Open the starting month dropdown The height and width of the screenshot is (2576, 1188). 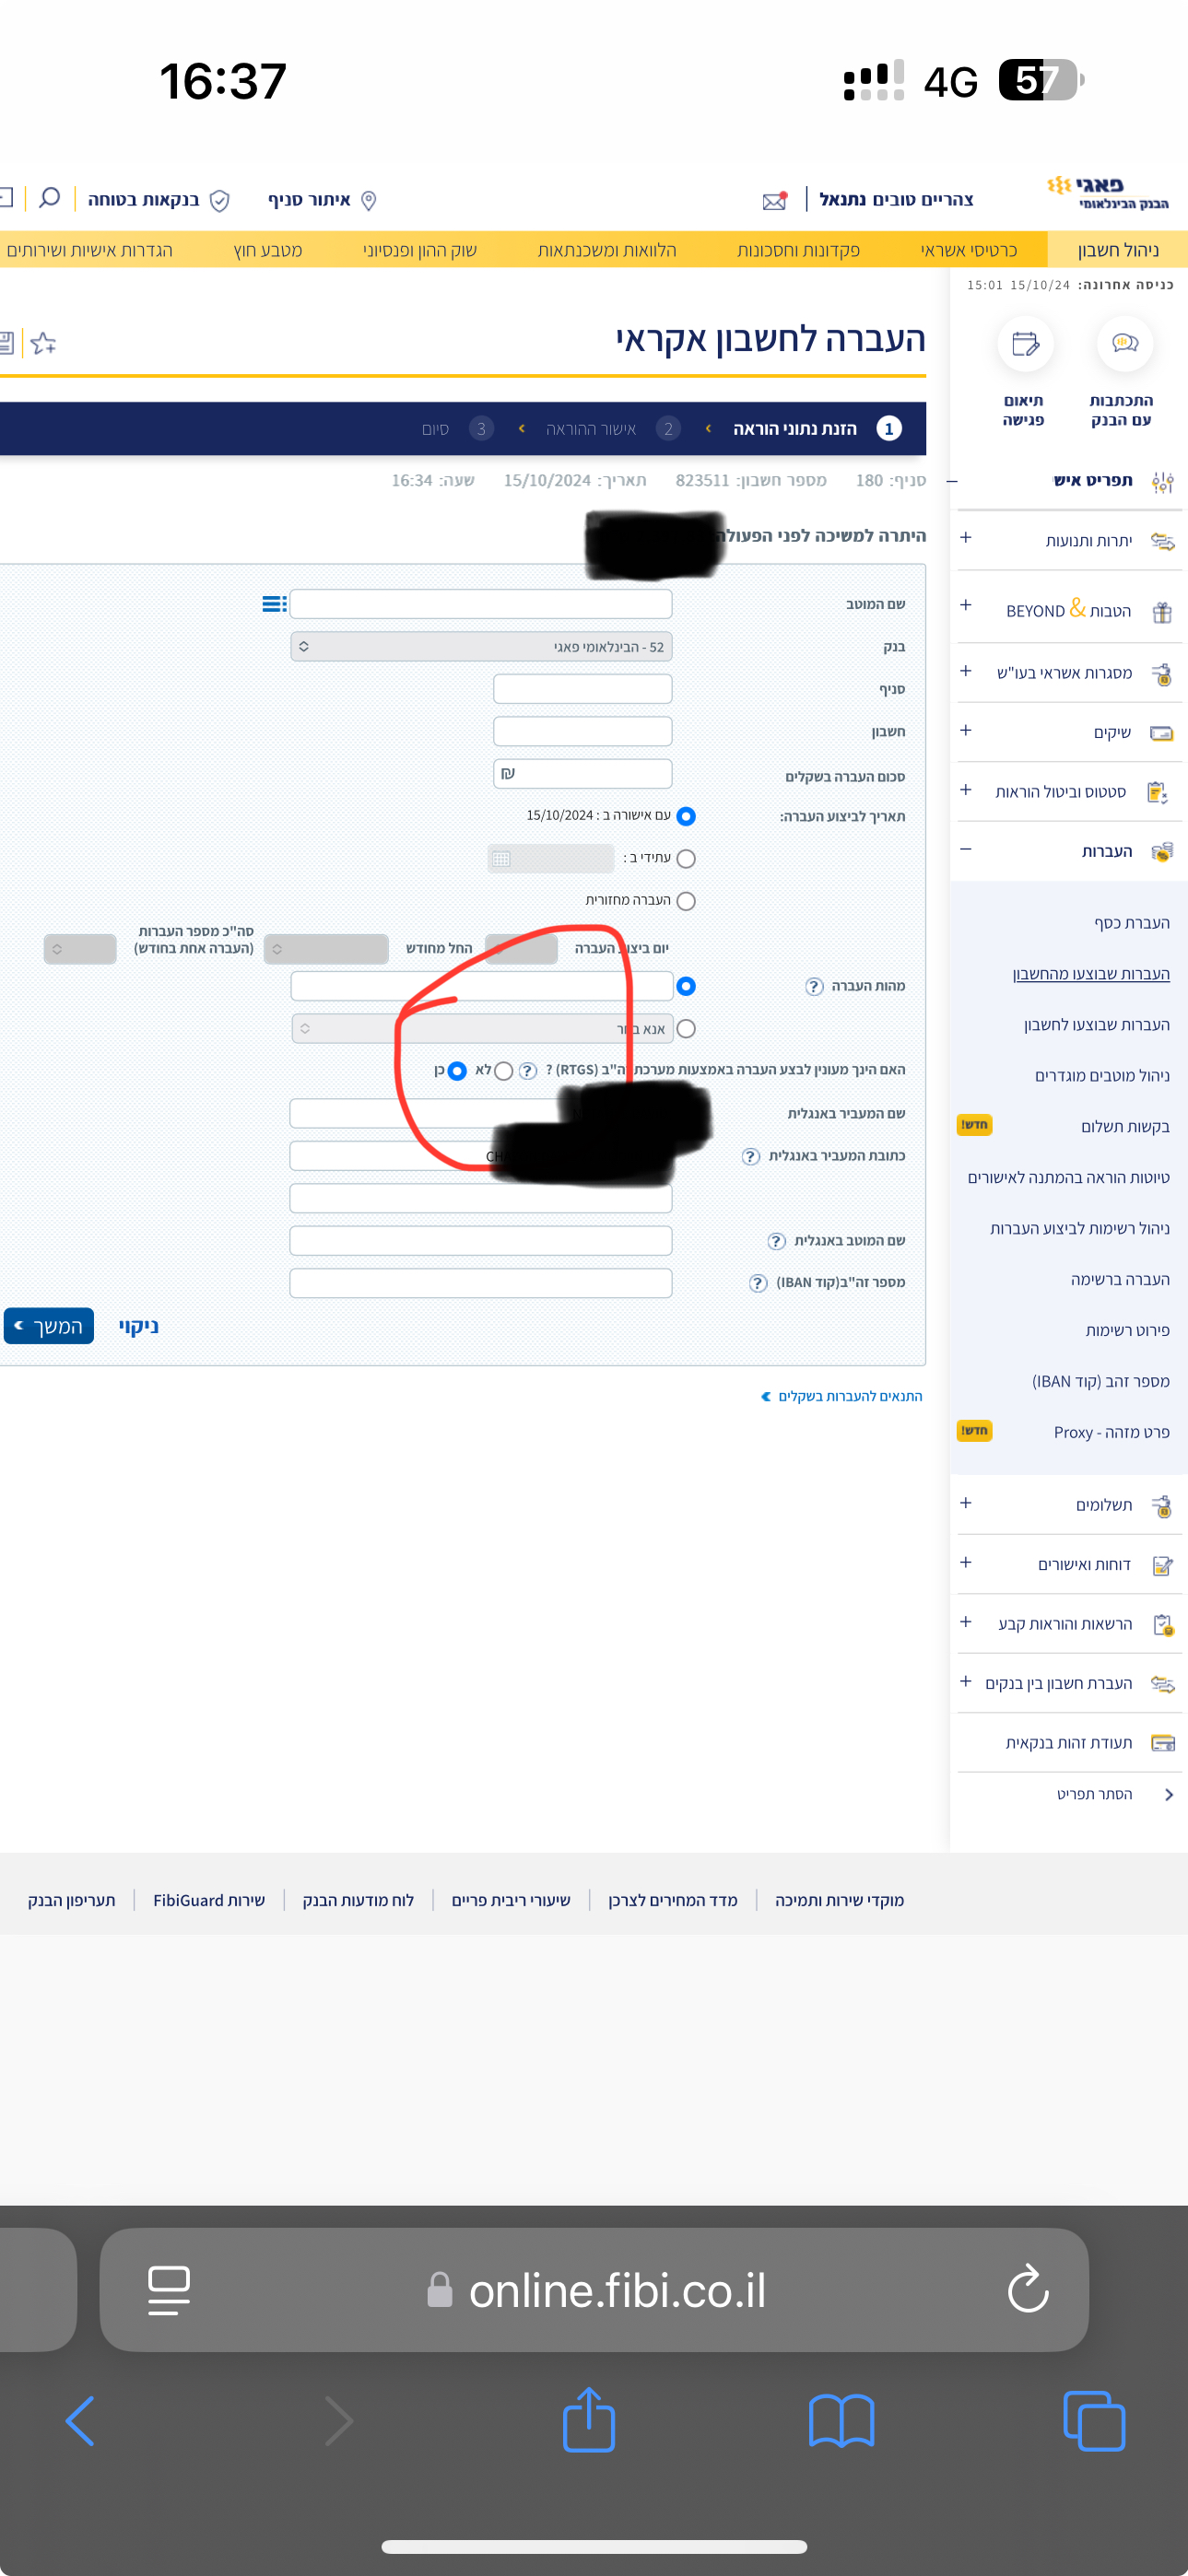tap(326, 949)
